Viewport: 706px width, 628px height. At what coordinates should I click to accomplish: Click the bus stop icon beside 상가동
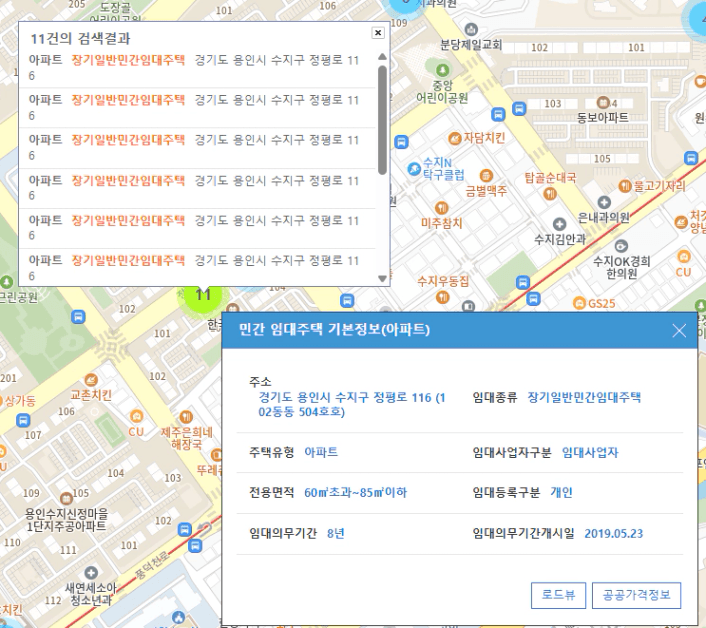[23, 420]
